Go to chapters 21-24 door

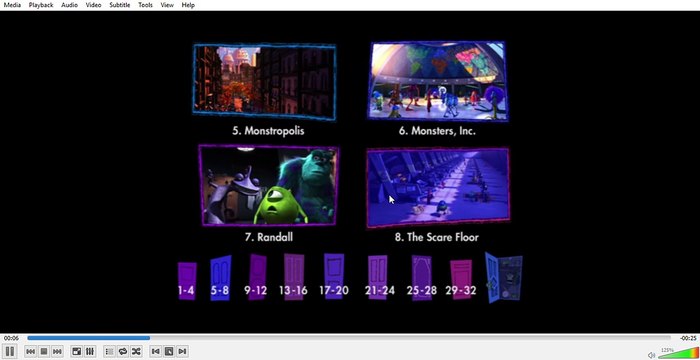coord(379,277)
